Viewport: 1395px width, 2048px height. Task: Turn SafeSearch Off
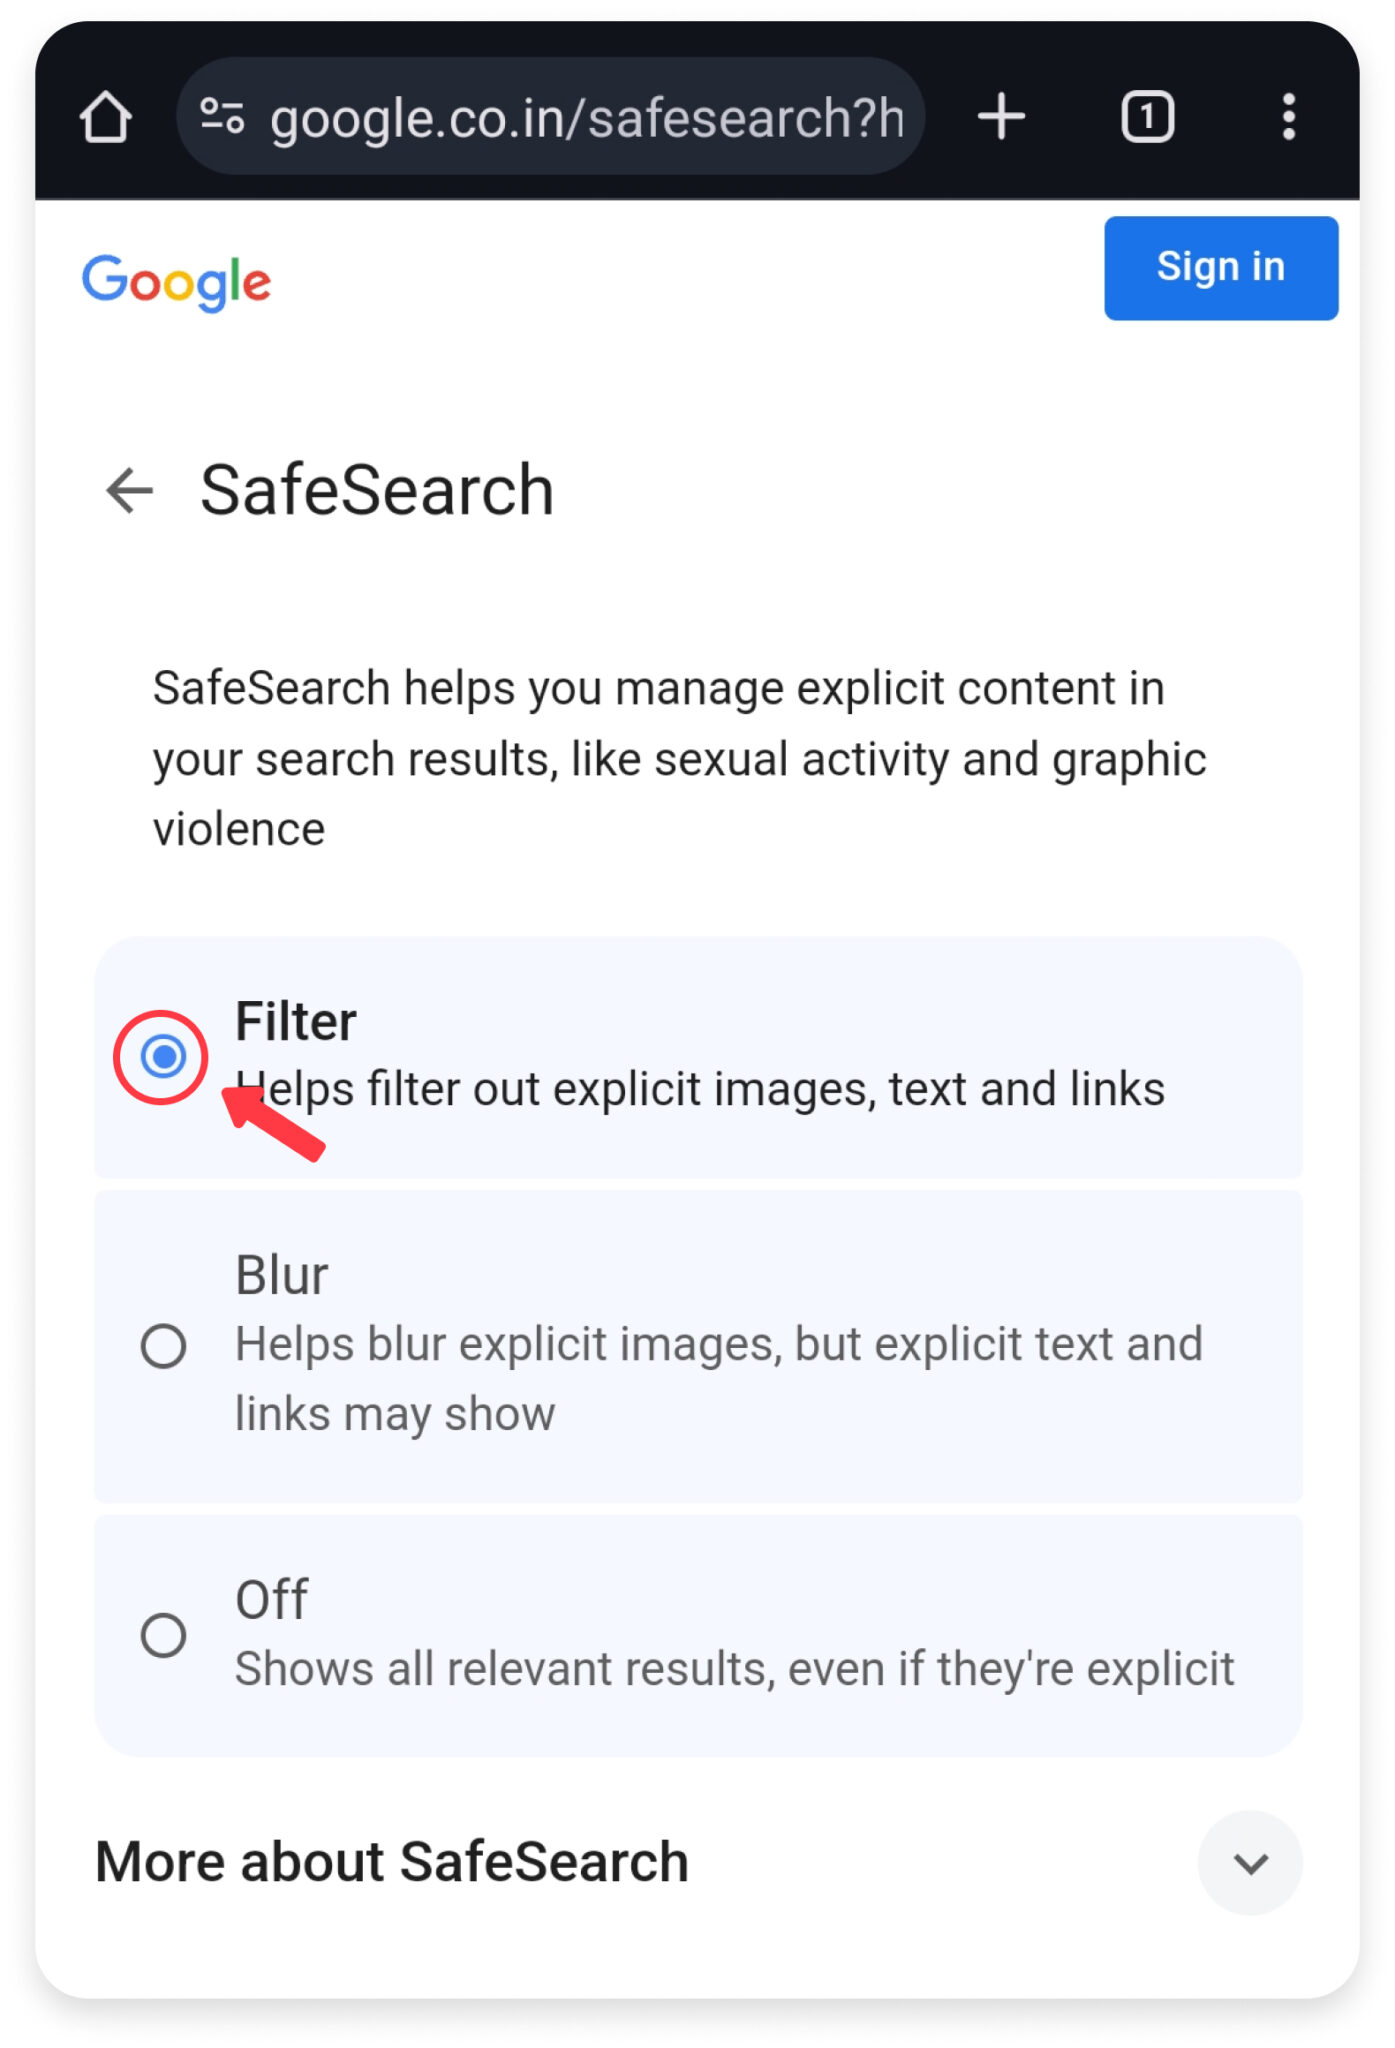click(x=163, y=1636)
